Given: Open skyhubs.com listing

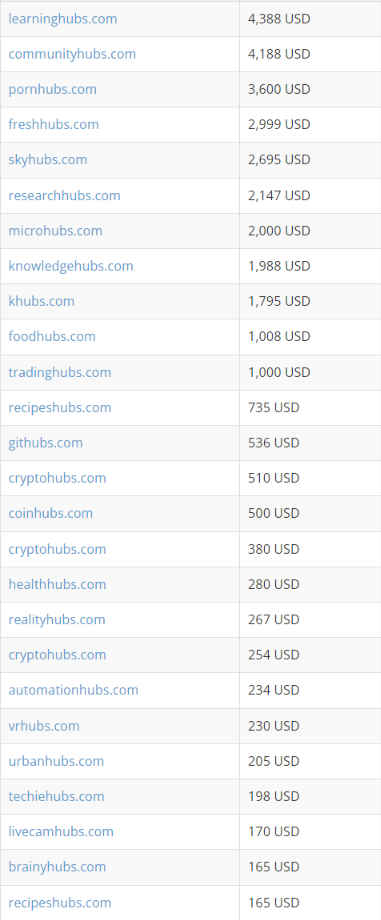Looking at the screenshot, I should pyautogui.click(x=48, y=160).
